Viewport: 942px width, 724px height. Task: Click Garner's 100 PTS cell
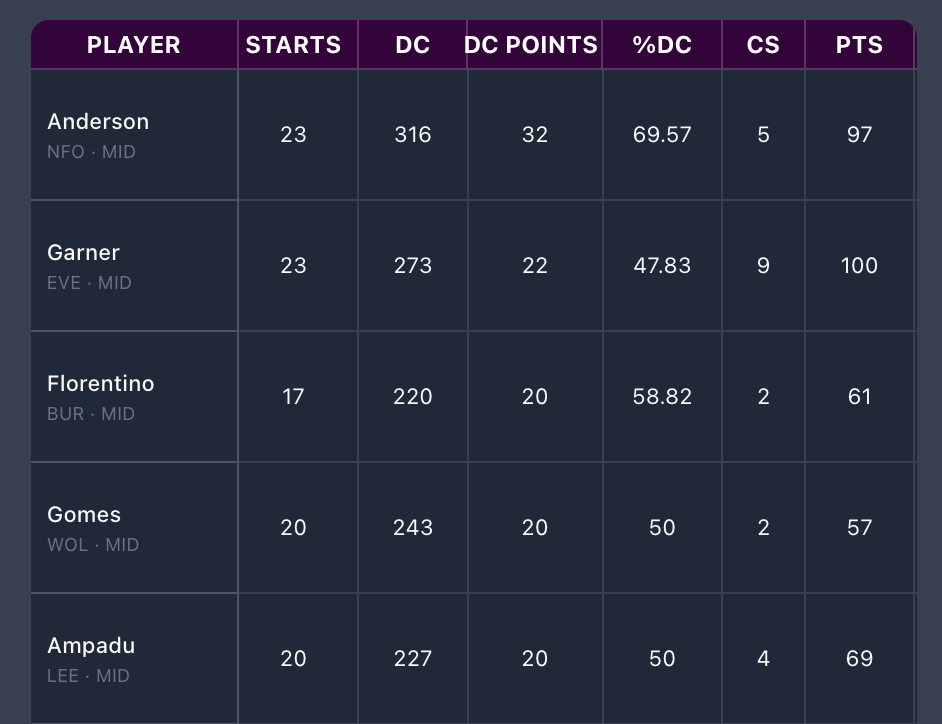click(x=859, y=265)
